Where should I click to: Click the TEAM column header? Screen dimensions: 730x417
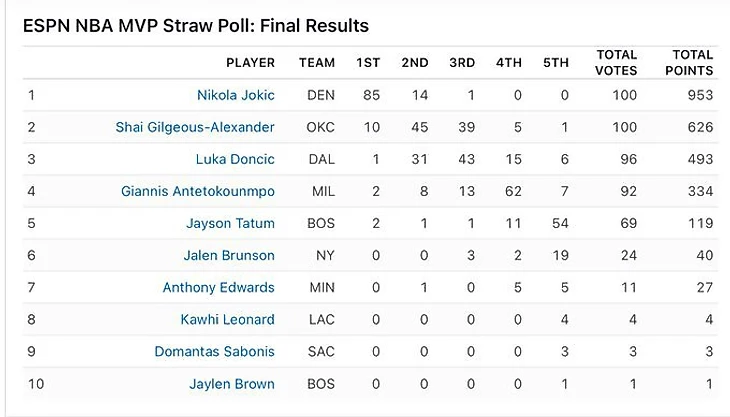click(317, 62)
